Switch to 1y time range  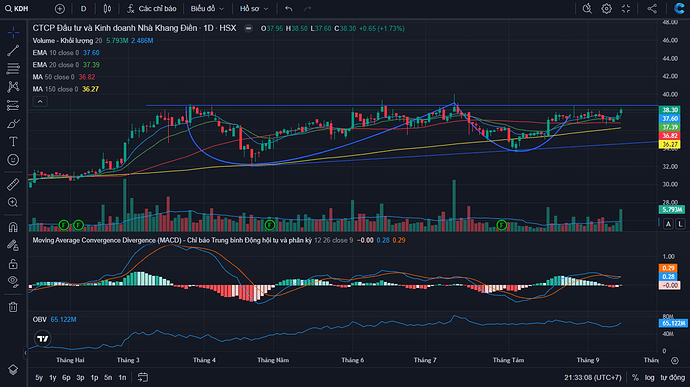tap(53, 377)
